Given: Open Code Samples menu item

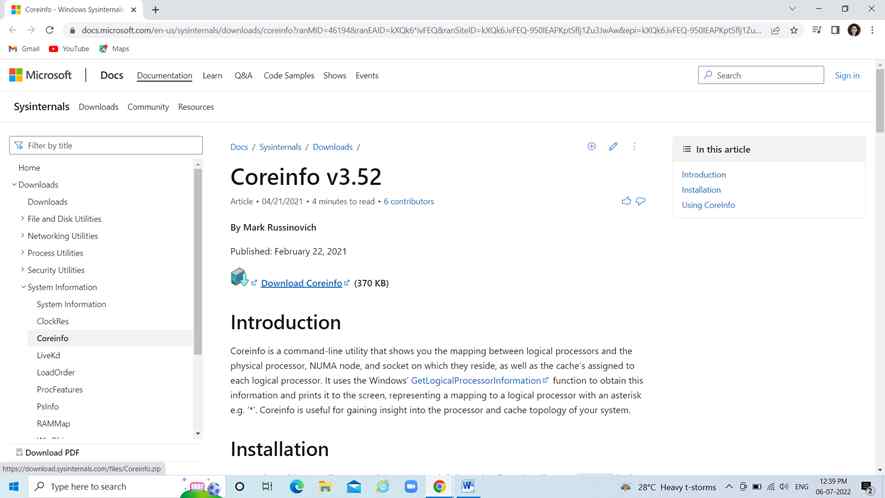Looking at the screenshot, I should [288, 75].
